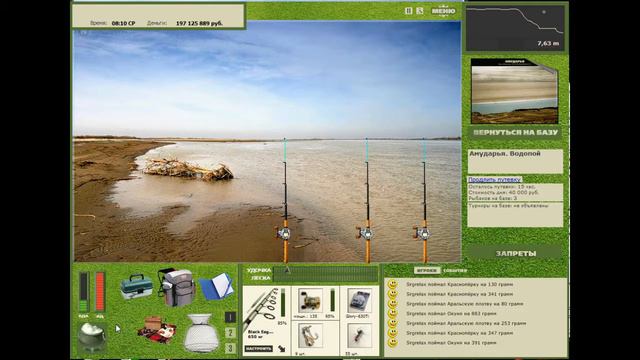Image resolution: width=640 pixels, height=360 pixels.
Task: Click the fishing line package slot
Action: click(359, 300)
